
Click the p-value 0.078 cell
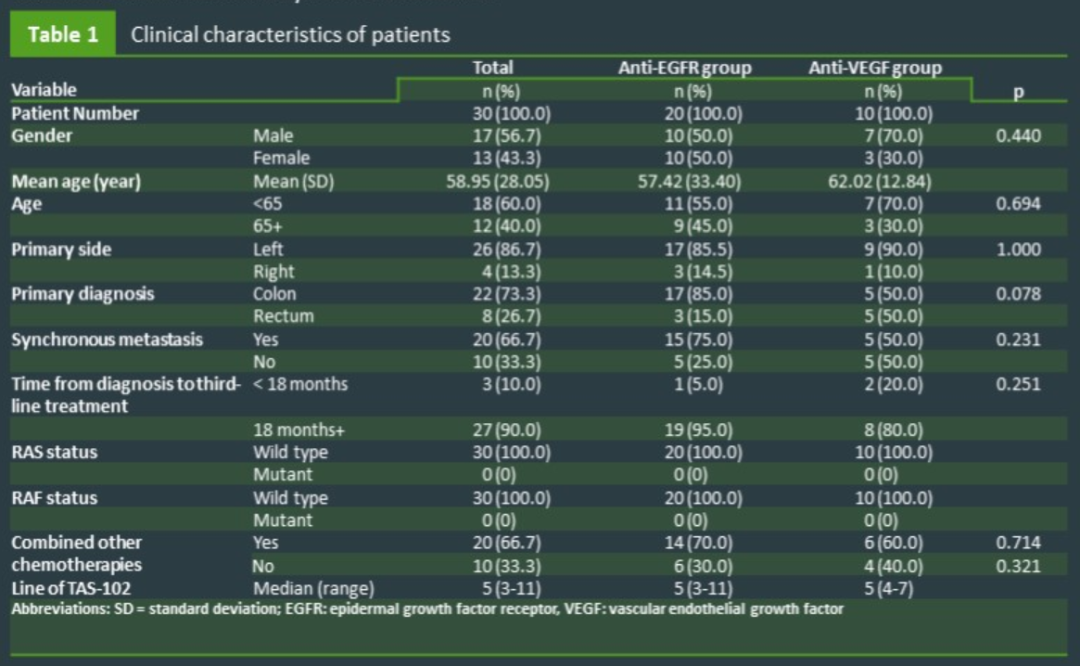coord(1018,294)
